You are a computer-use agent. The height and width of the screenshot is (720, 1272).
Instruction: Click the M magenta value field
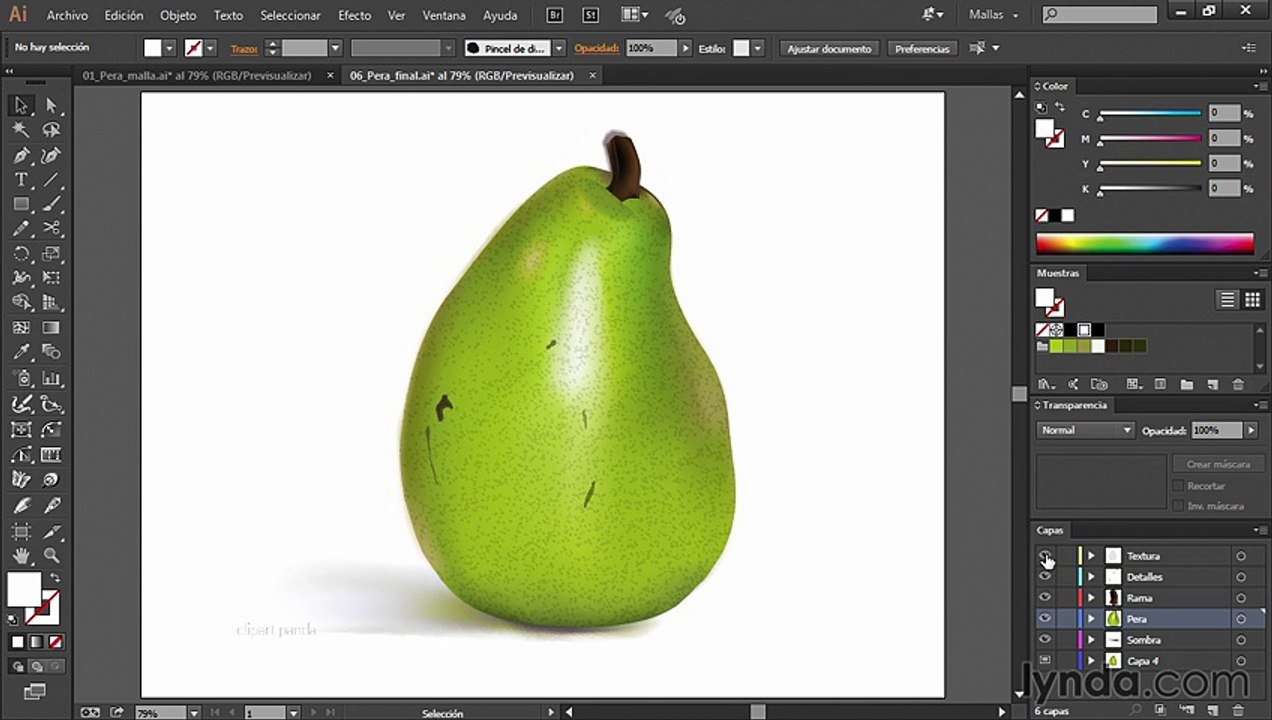coord(1224,138)
